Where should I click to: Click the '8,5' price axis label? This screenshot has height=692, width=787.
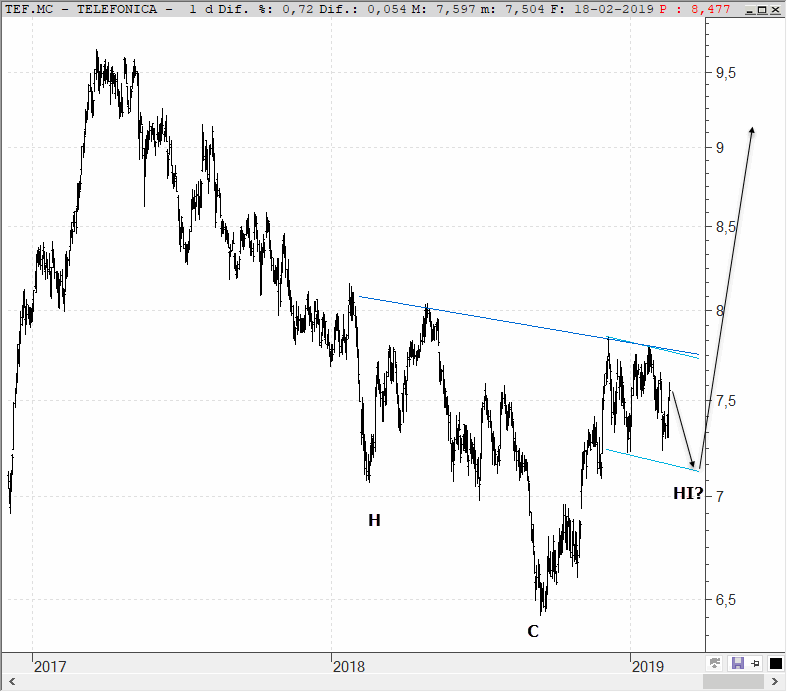tap(725, 227)
